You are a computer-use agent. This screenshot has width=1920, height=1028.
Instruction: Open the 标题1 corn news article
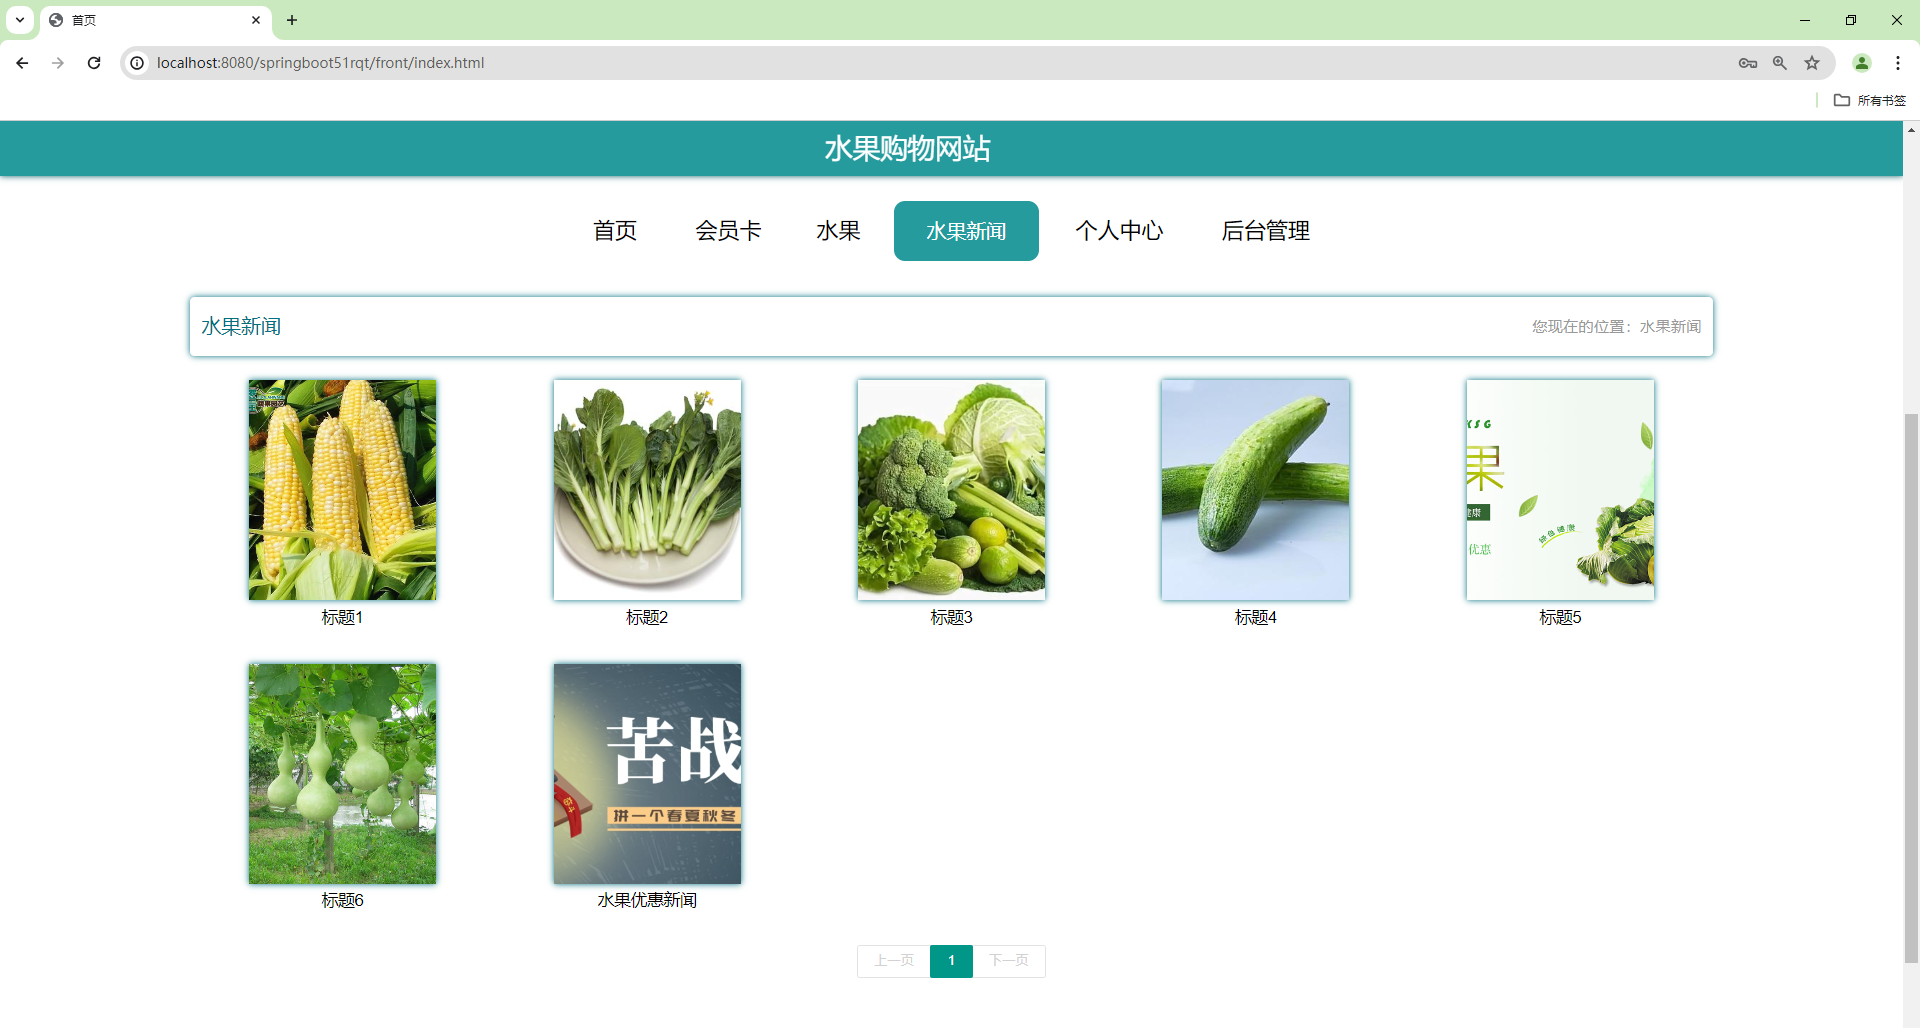pos(341,489)
